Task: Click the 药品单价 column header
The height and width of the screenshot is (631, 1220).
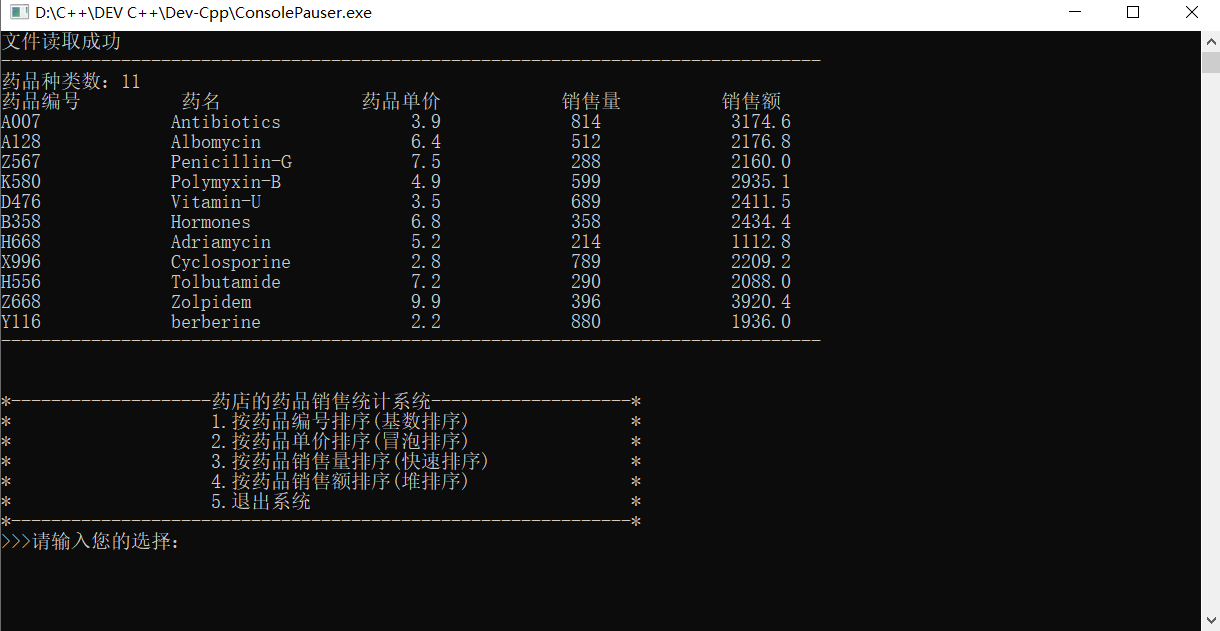Action: click(x=401, y=102)
